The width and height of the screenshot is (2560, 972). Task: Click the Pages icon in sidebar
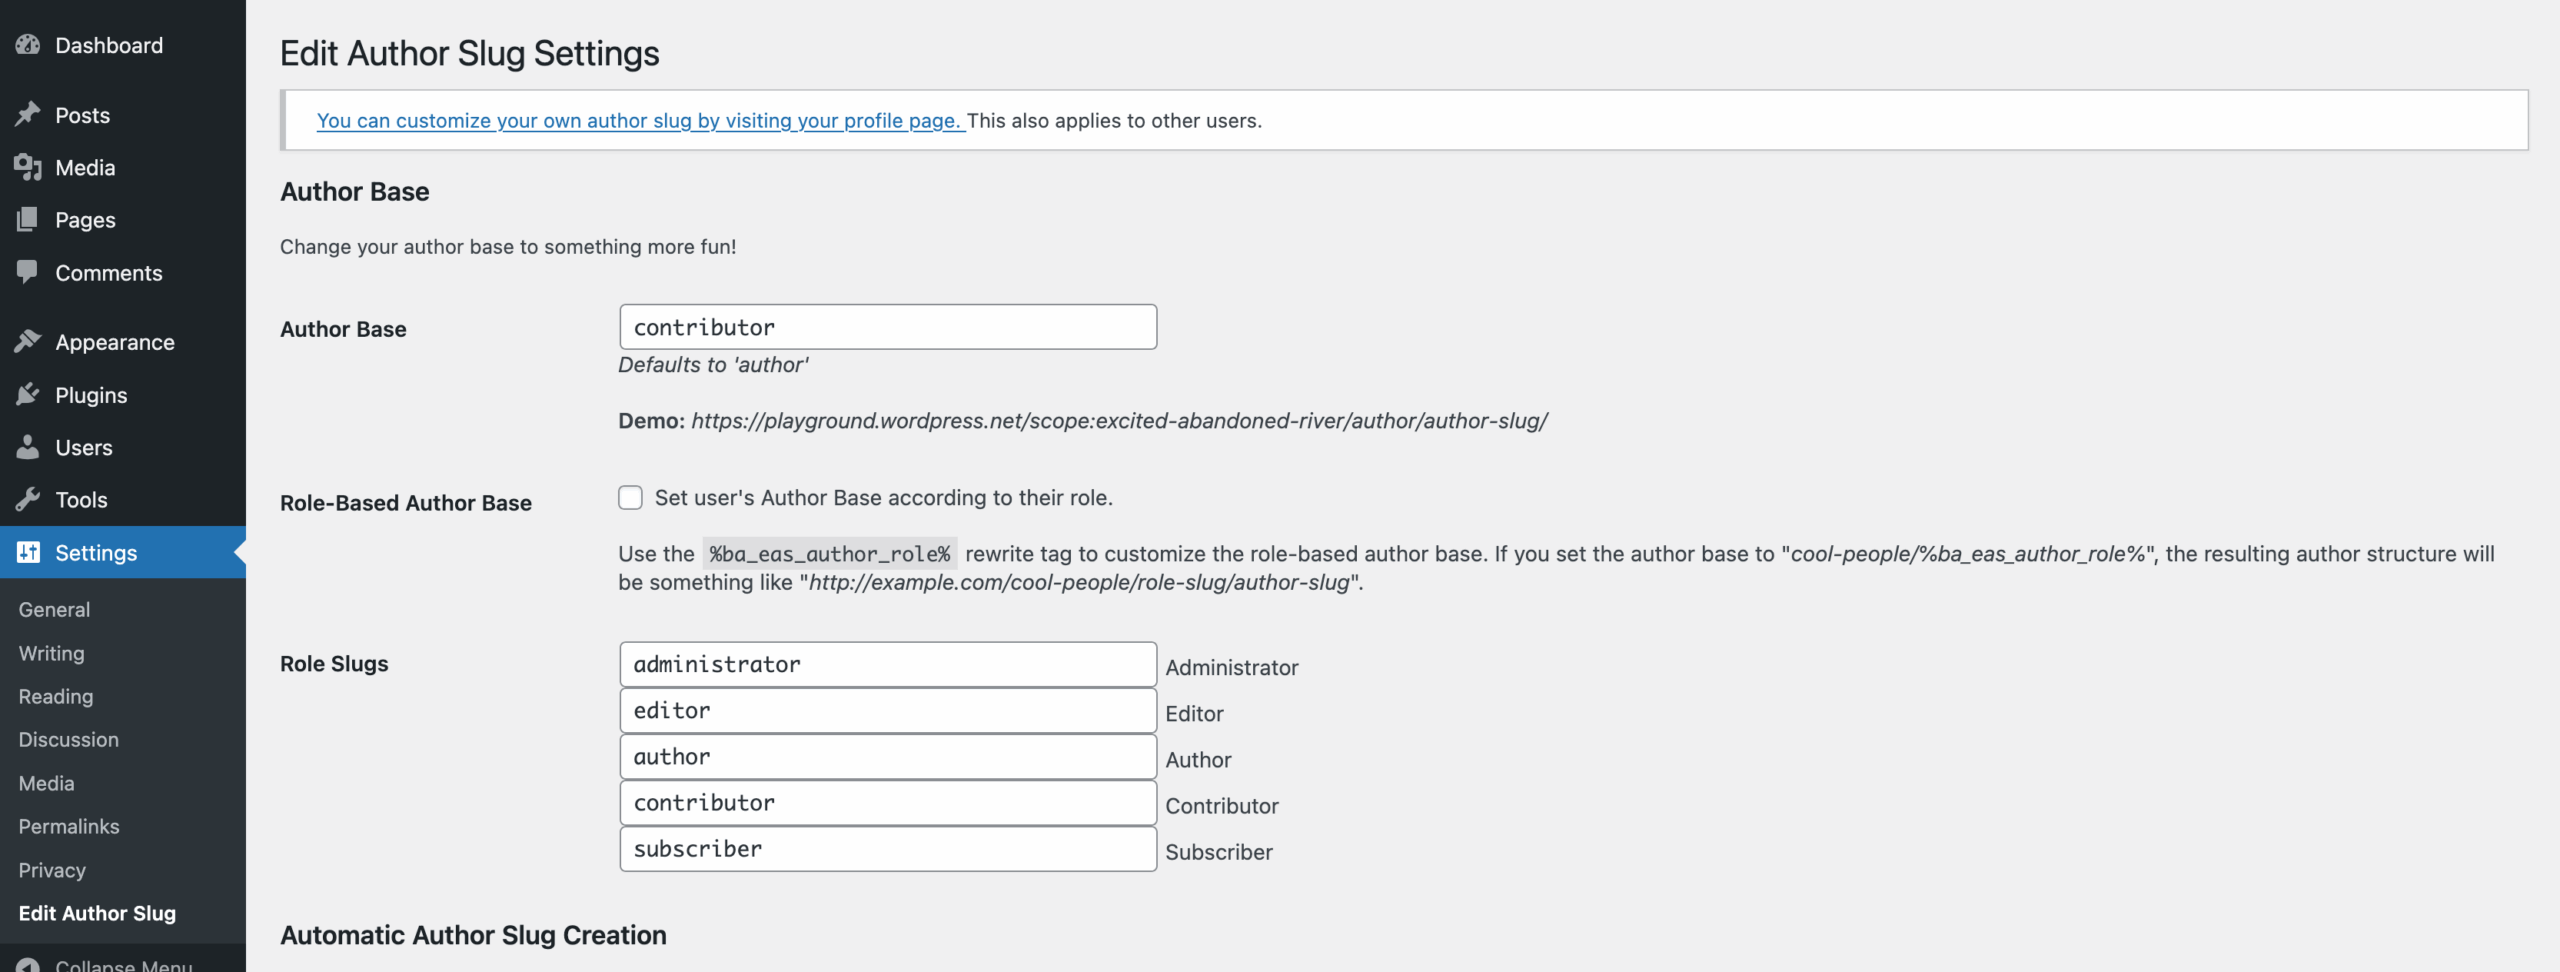28,220
